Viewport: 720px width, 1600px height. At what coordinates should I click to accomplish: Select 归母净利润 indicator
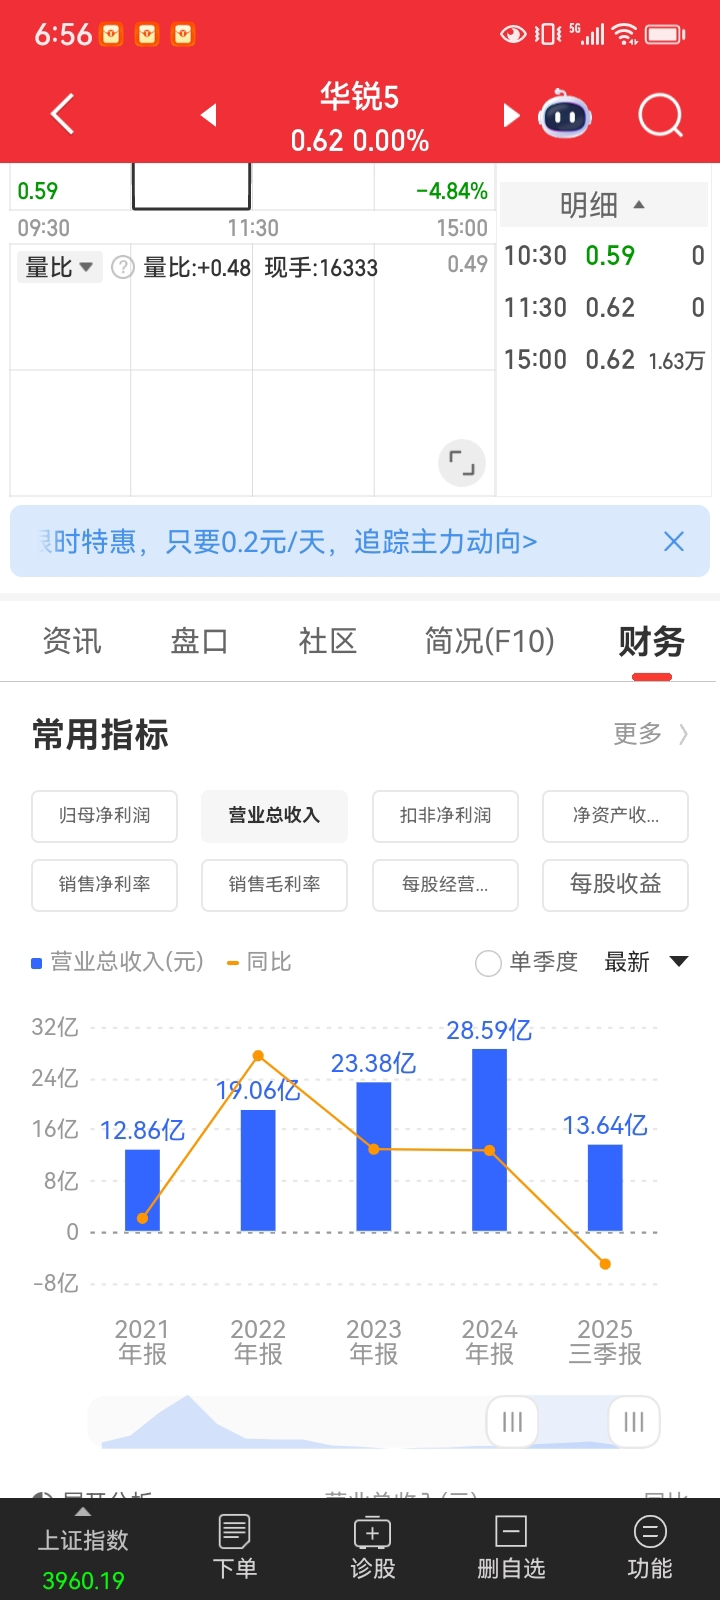click(x=105, y=816)
